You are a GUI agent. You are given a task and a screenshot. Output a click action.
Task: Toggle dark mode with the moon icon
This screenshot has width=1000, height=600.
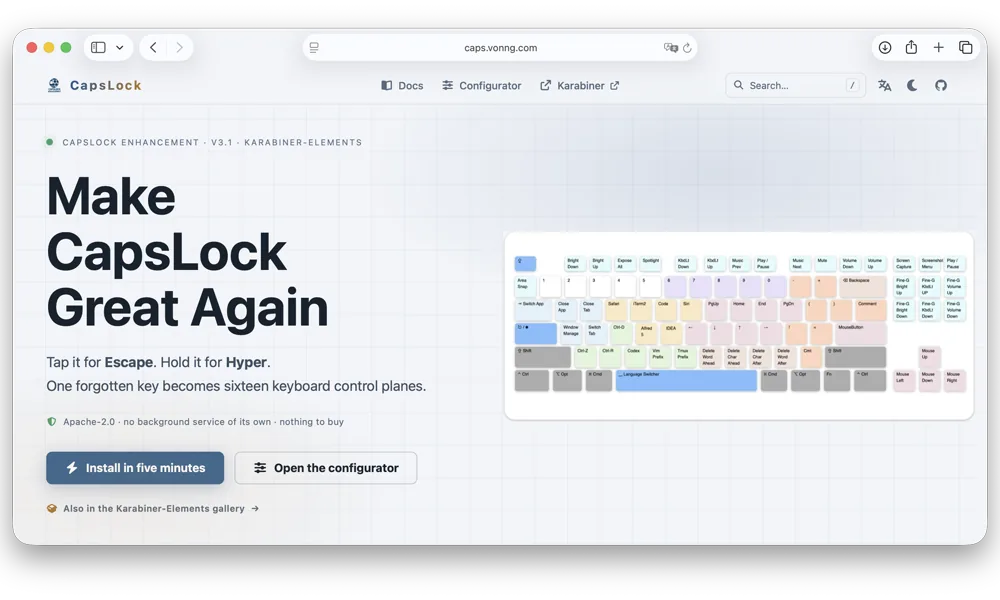click(913, 85)
